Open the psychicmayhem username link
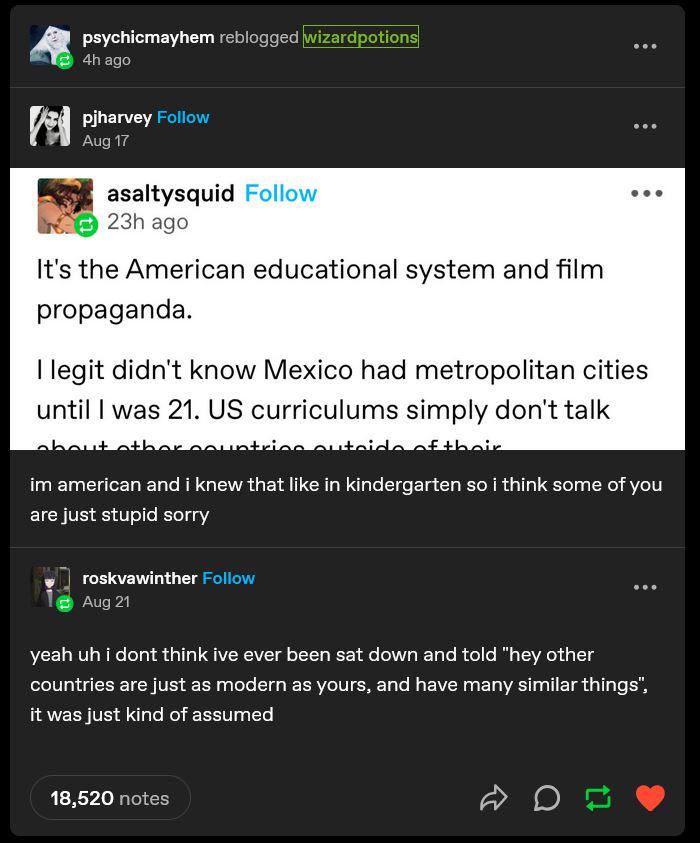The image size is (700, 843). [x=148, y=37]
